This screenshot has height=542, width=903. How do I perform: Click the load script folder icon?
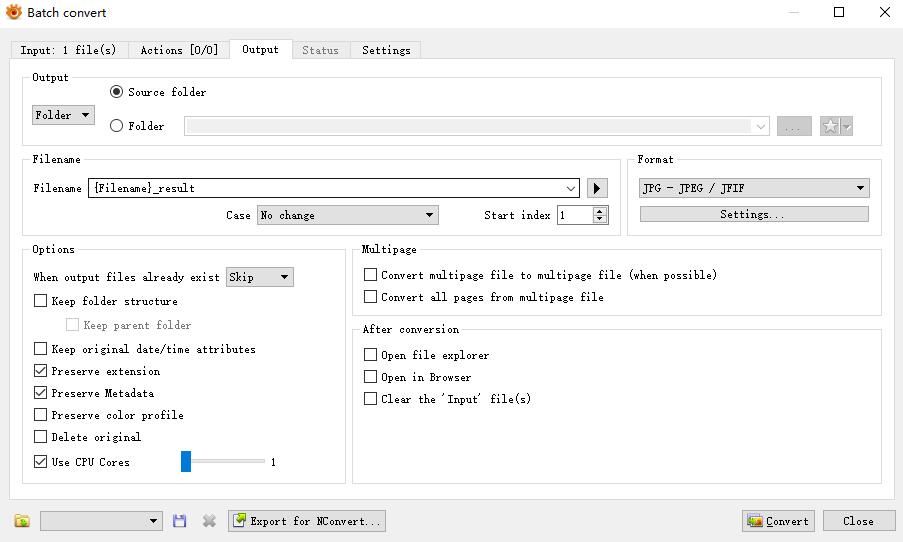click(x=22, y=521)
